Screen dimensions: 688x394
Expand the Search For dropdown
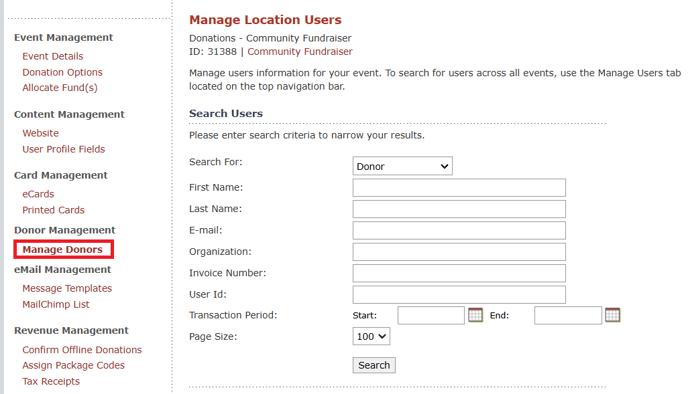(x=402, y=166)
